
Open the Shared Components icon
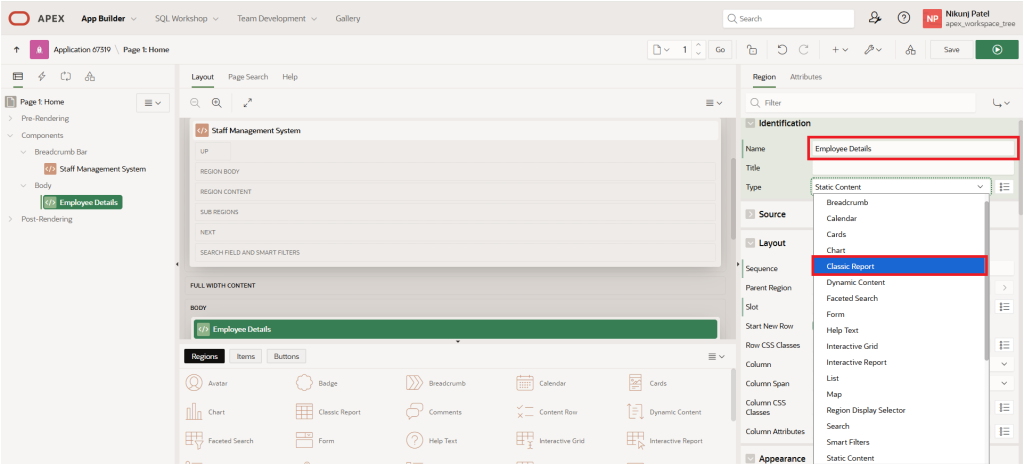coord(909,49)
